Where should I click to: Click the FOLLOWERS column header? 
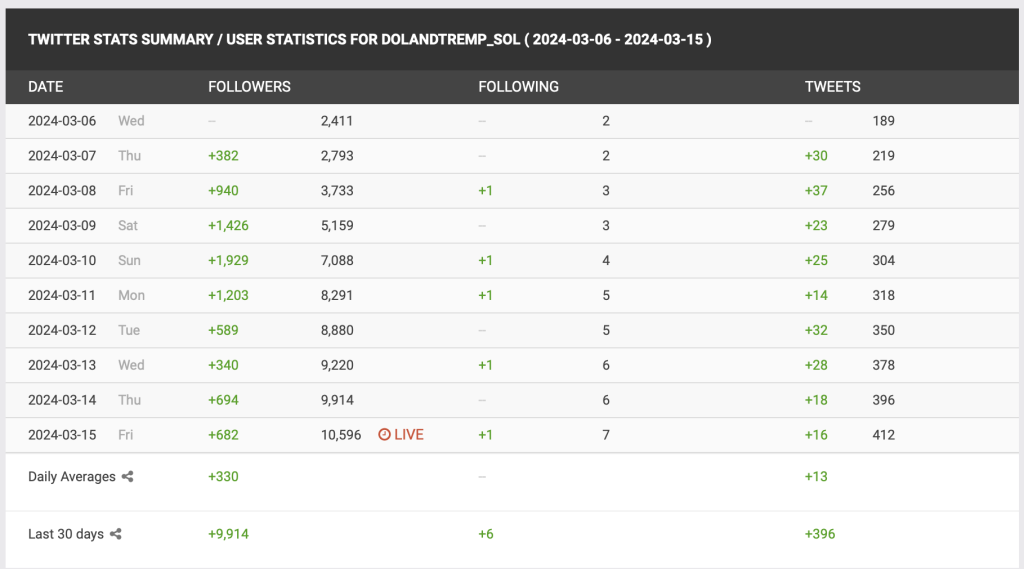pyautogui.click(x=249, y=87)
